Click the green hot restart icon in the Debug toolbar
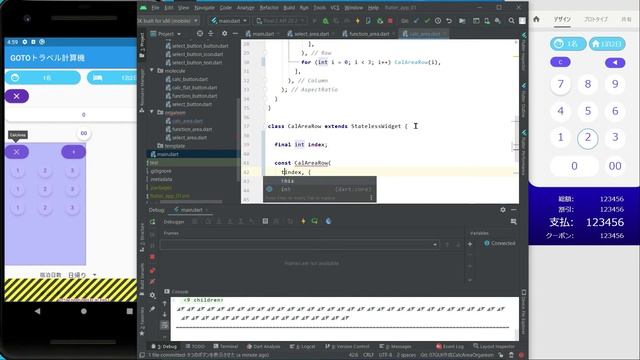640x360 pixels. point(315,221)
